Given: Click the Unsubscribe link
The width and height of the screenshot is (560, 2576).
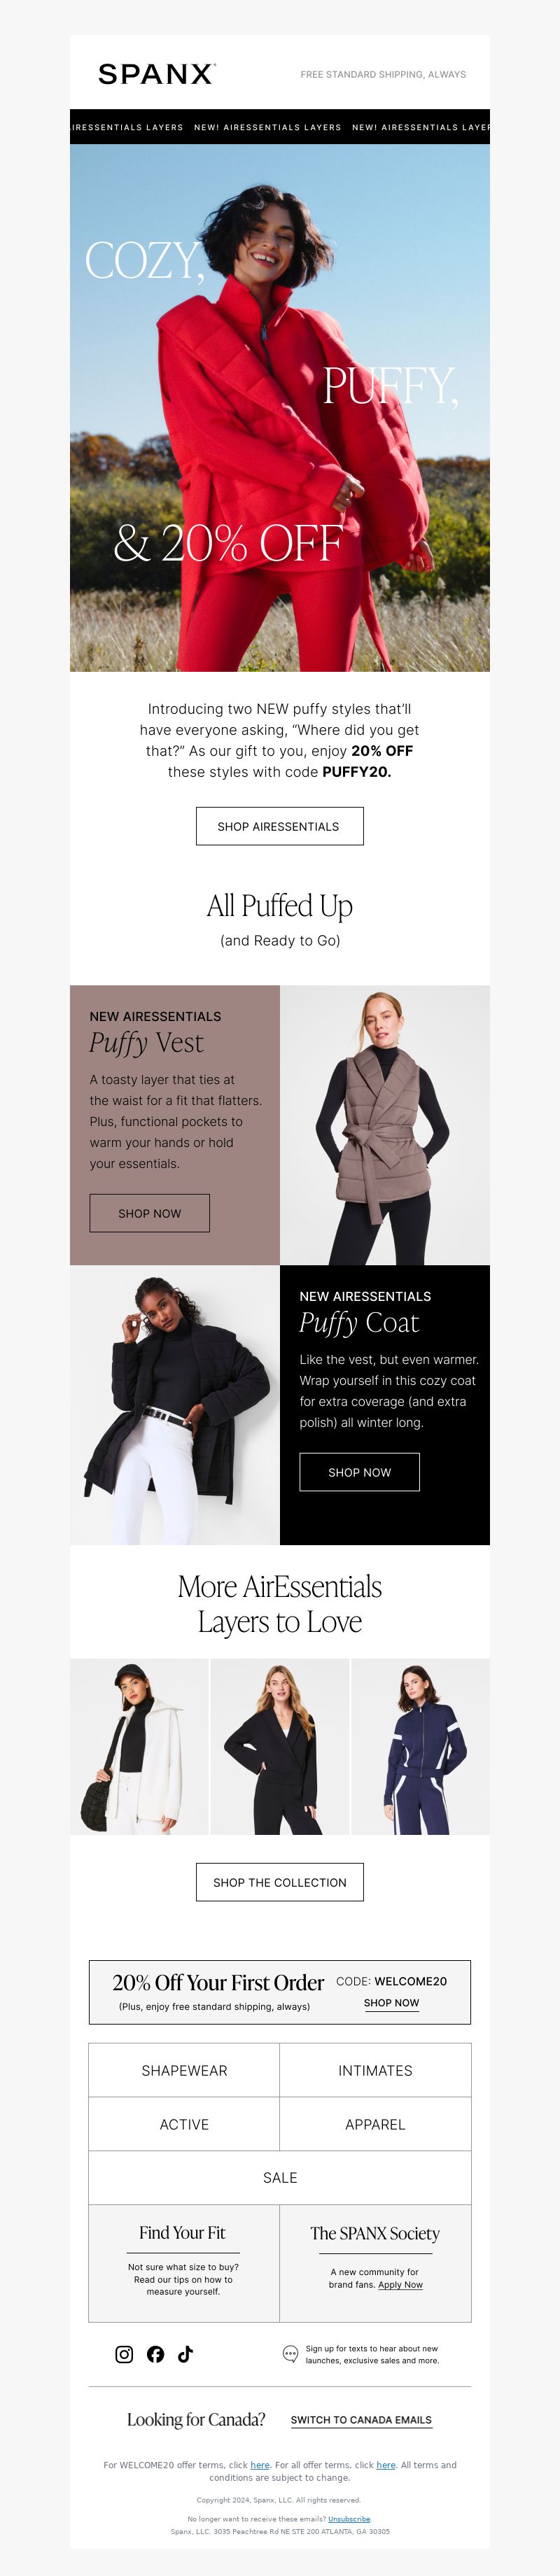Looking at the screenshot, I should [349, 2518].
